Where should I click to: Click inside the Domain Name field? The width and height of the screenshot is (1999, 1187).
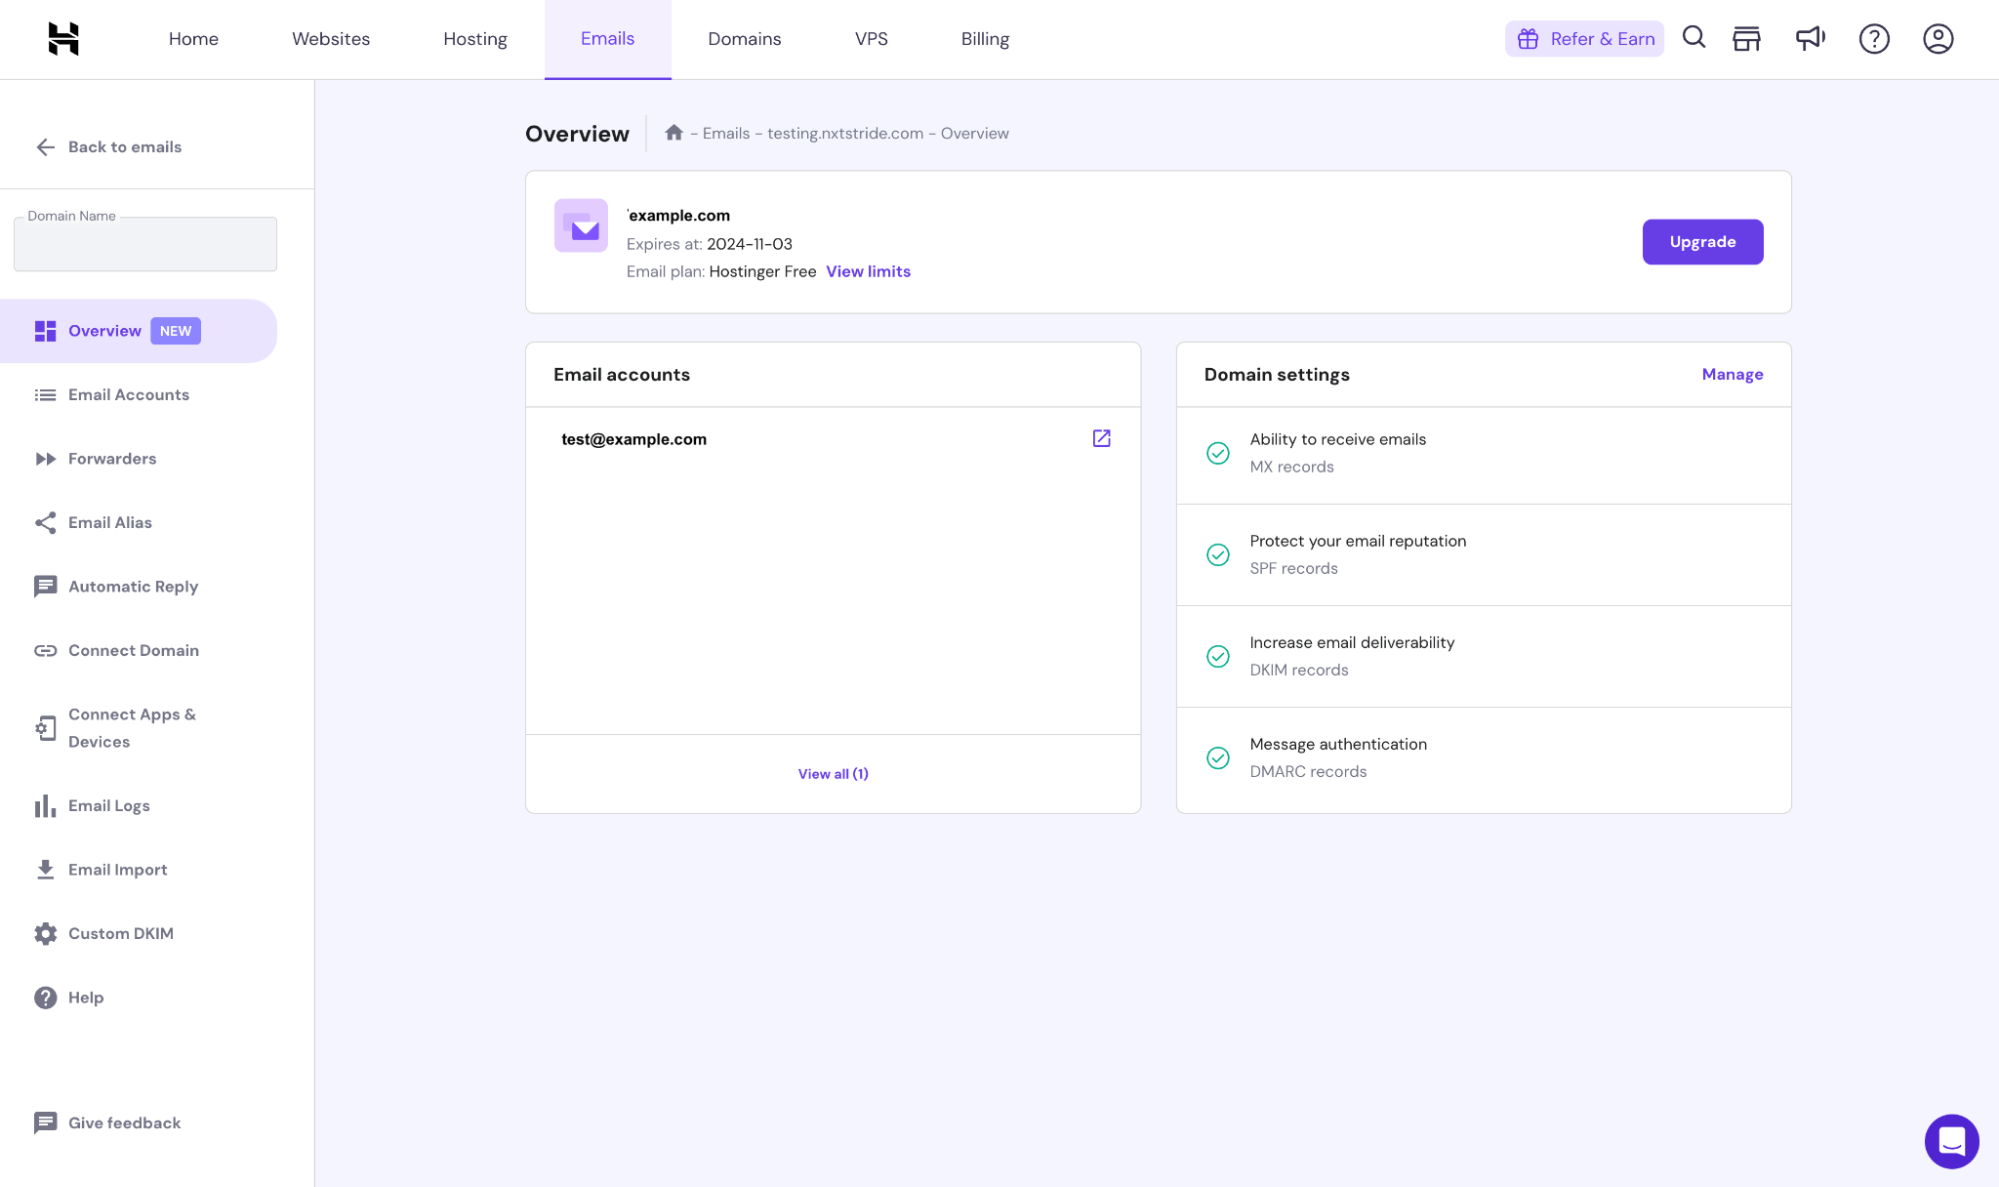pyautogui.click(x=144, y=243)
